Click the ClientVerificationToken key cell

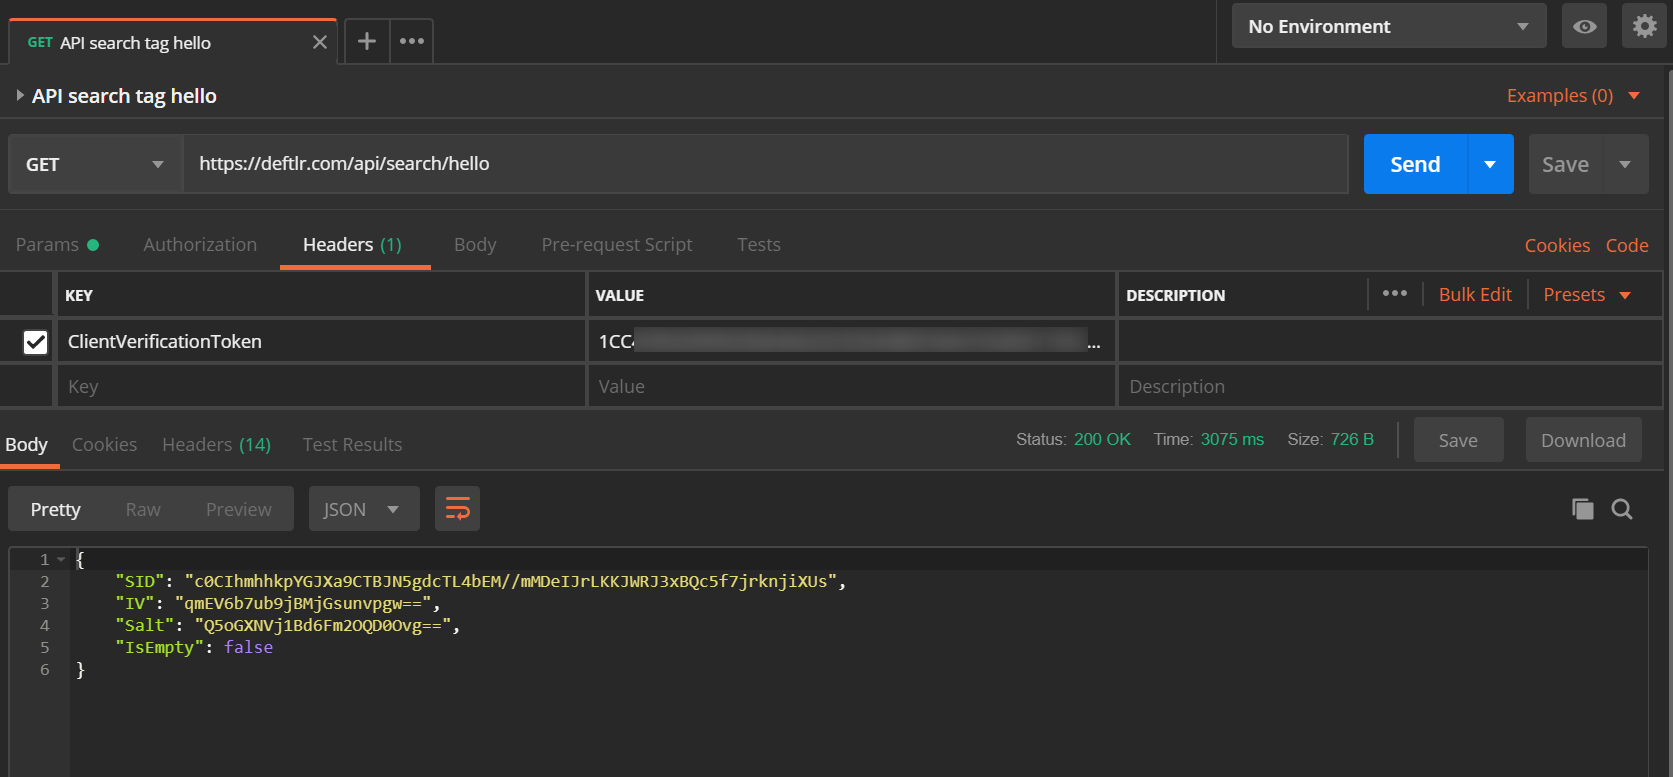pyautogui.click(x=321, y=342)
